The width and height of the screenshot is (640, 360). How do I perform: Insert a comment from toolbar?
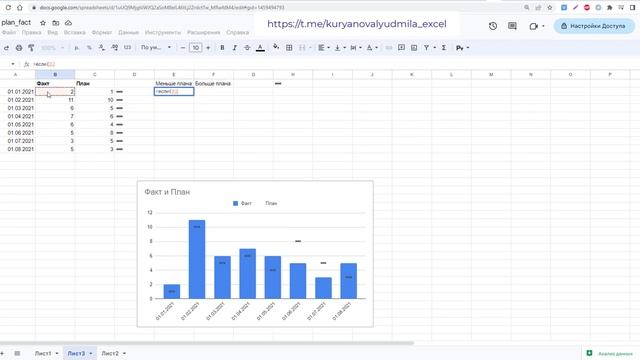point(401,48)
